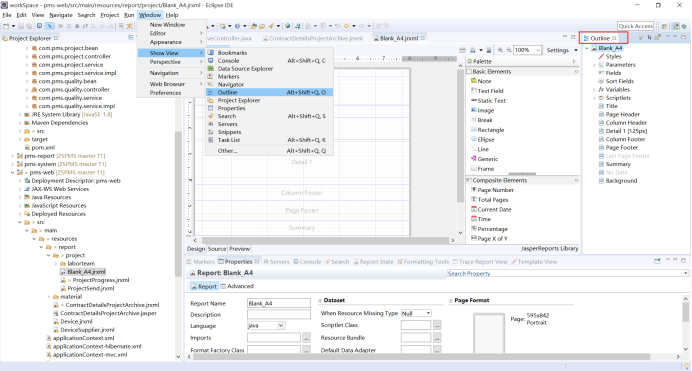Expand the Scriptlets node in Outline
The image size is (692, 371).
(x=594, y=98)
